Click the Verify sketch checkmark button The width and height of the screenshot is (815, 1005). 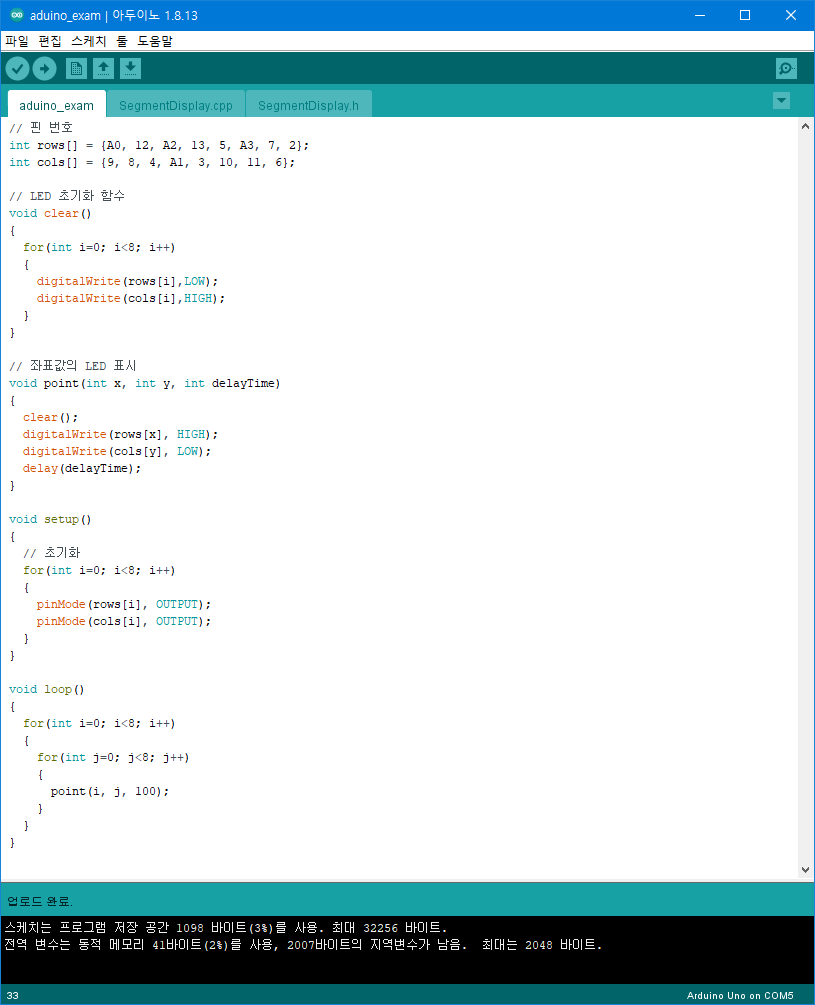coord(17,69)
